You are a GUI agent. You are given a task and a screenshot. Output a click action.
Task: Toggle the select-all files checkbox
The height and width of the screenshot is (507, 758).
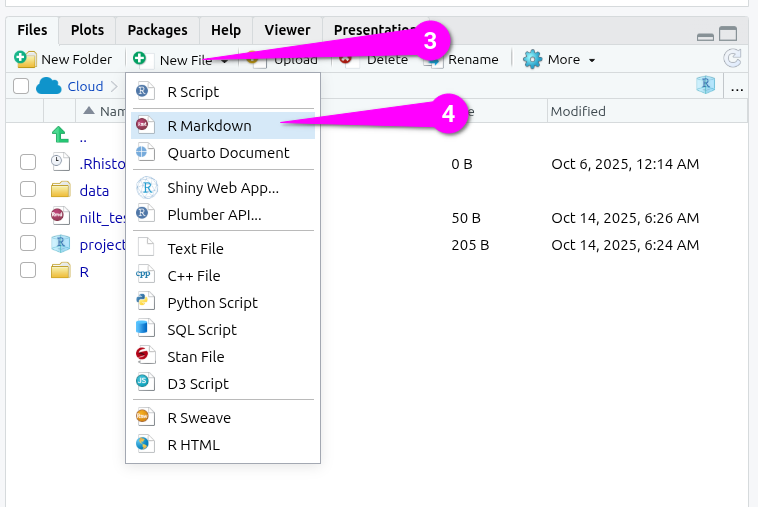21,86
